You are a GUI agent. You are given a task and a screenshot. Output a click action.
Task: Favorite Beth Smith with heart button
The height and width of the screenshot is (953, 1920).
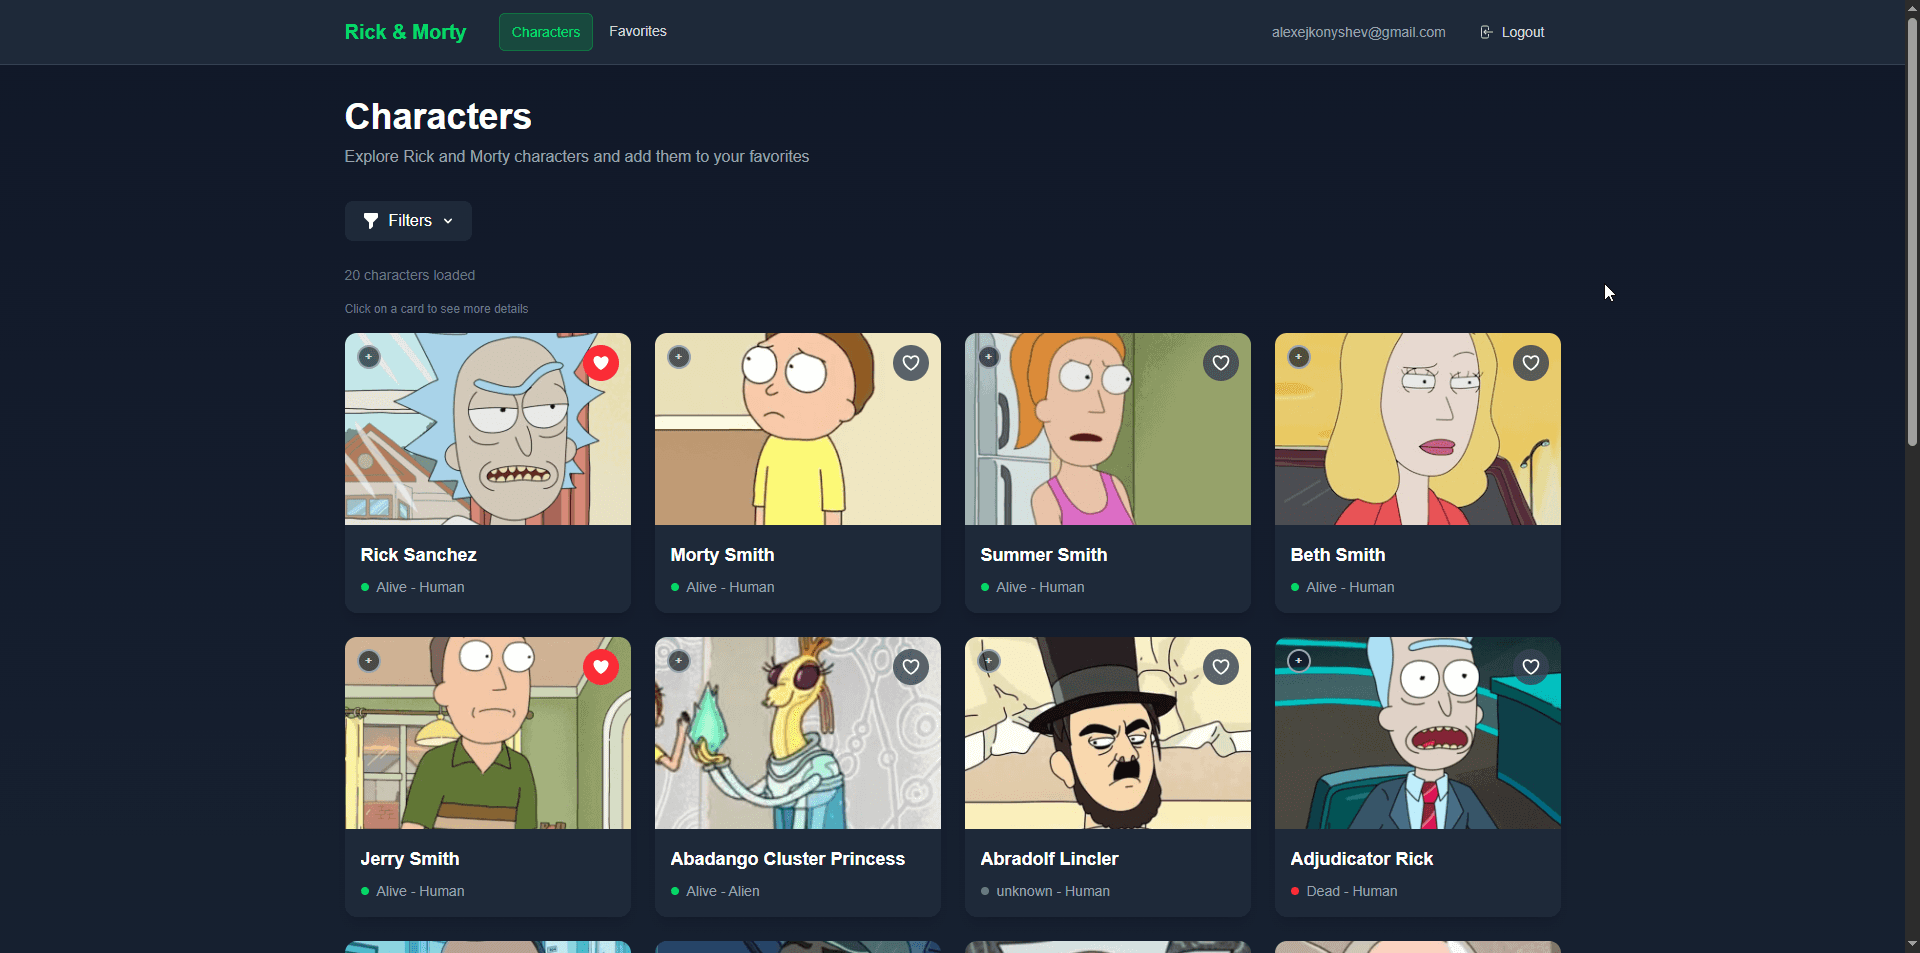(x=1531, y=363)
